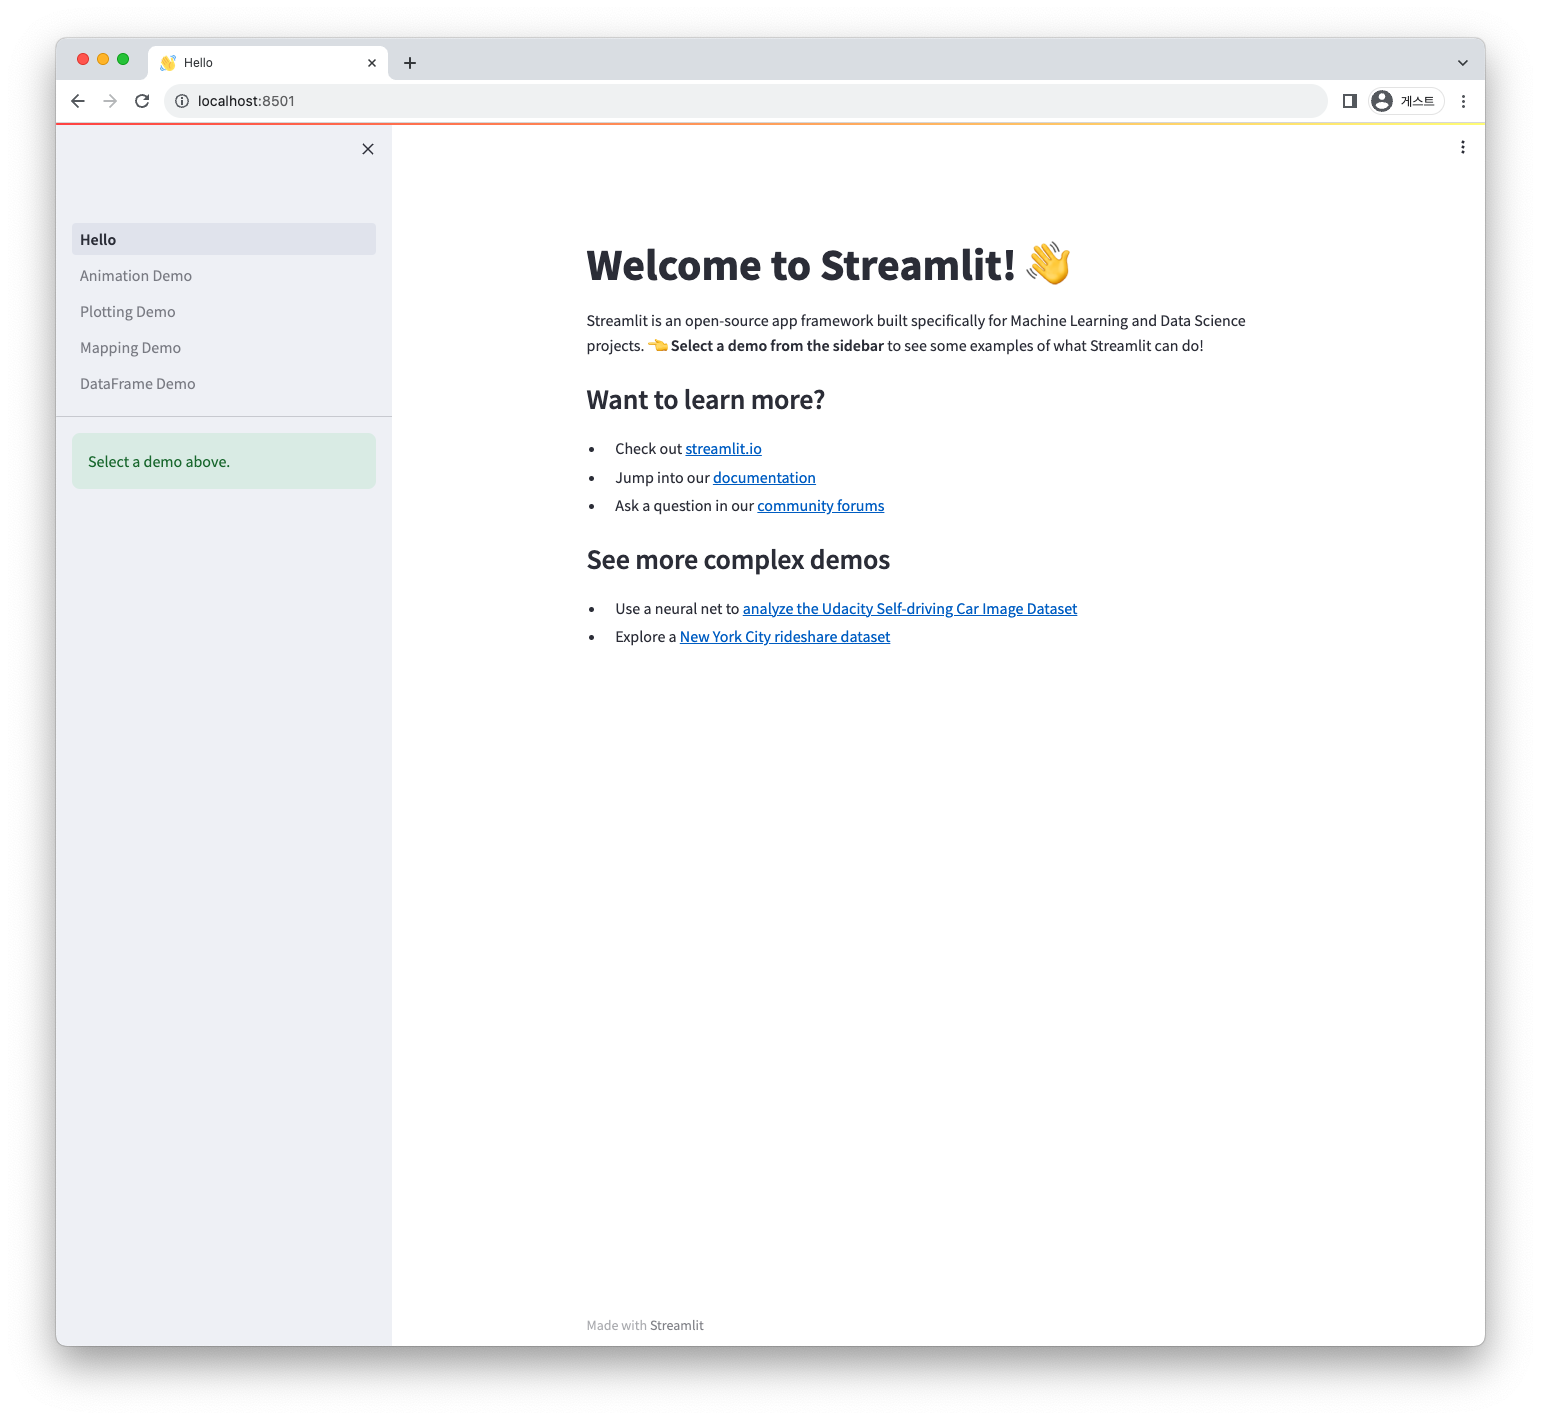Close the Hello browser tab

click(372, 63)
